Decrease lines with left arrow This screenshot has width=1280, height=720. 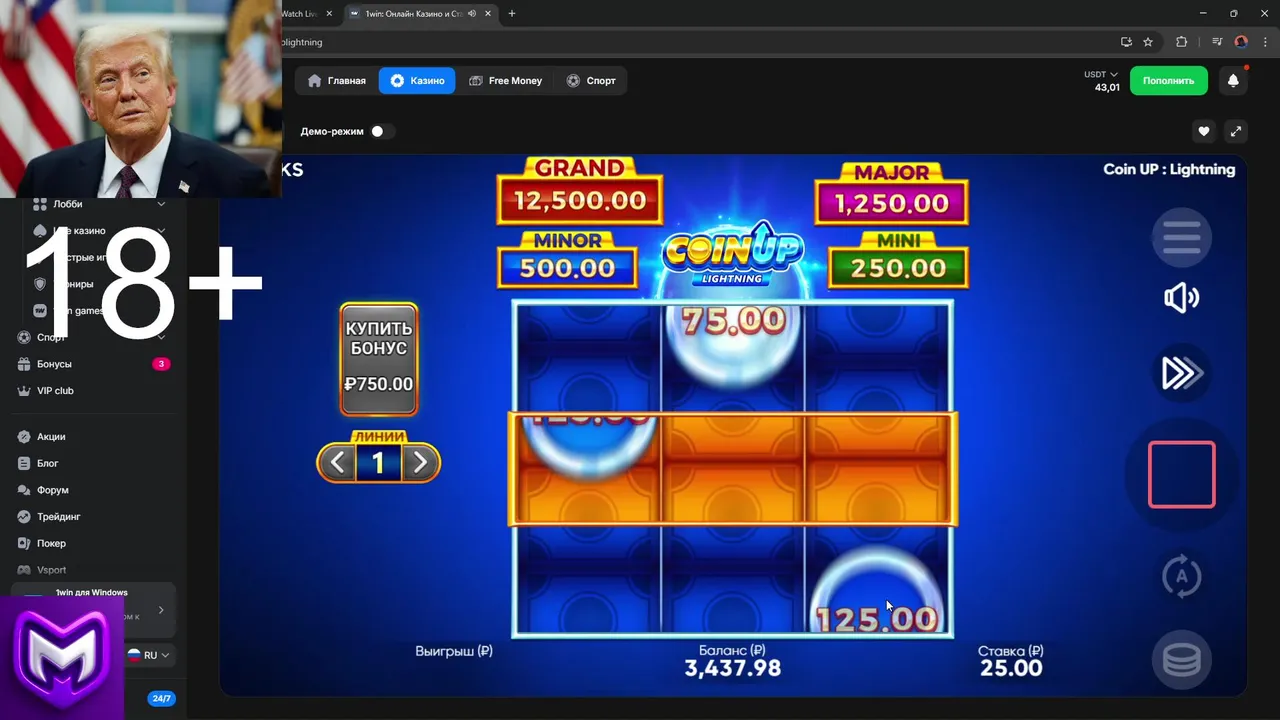(x=338, y=462)
